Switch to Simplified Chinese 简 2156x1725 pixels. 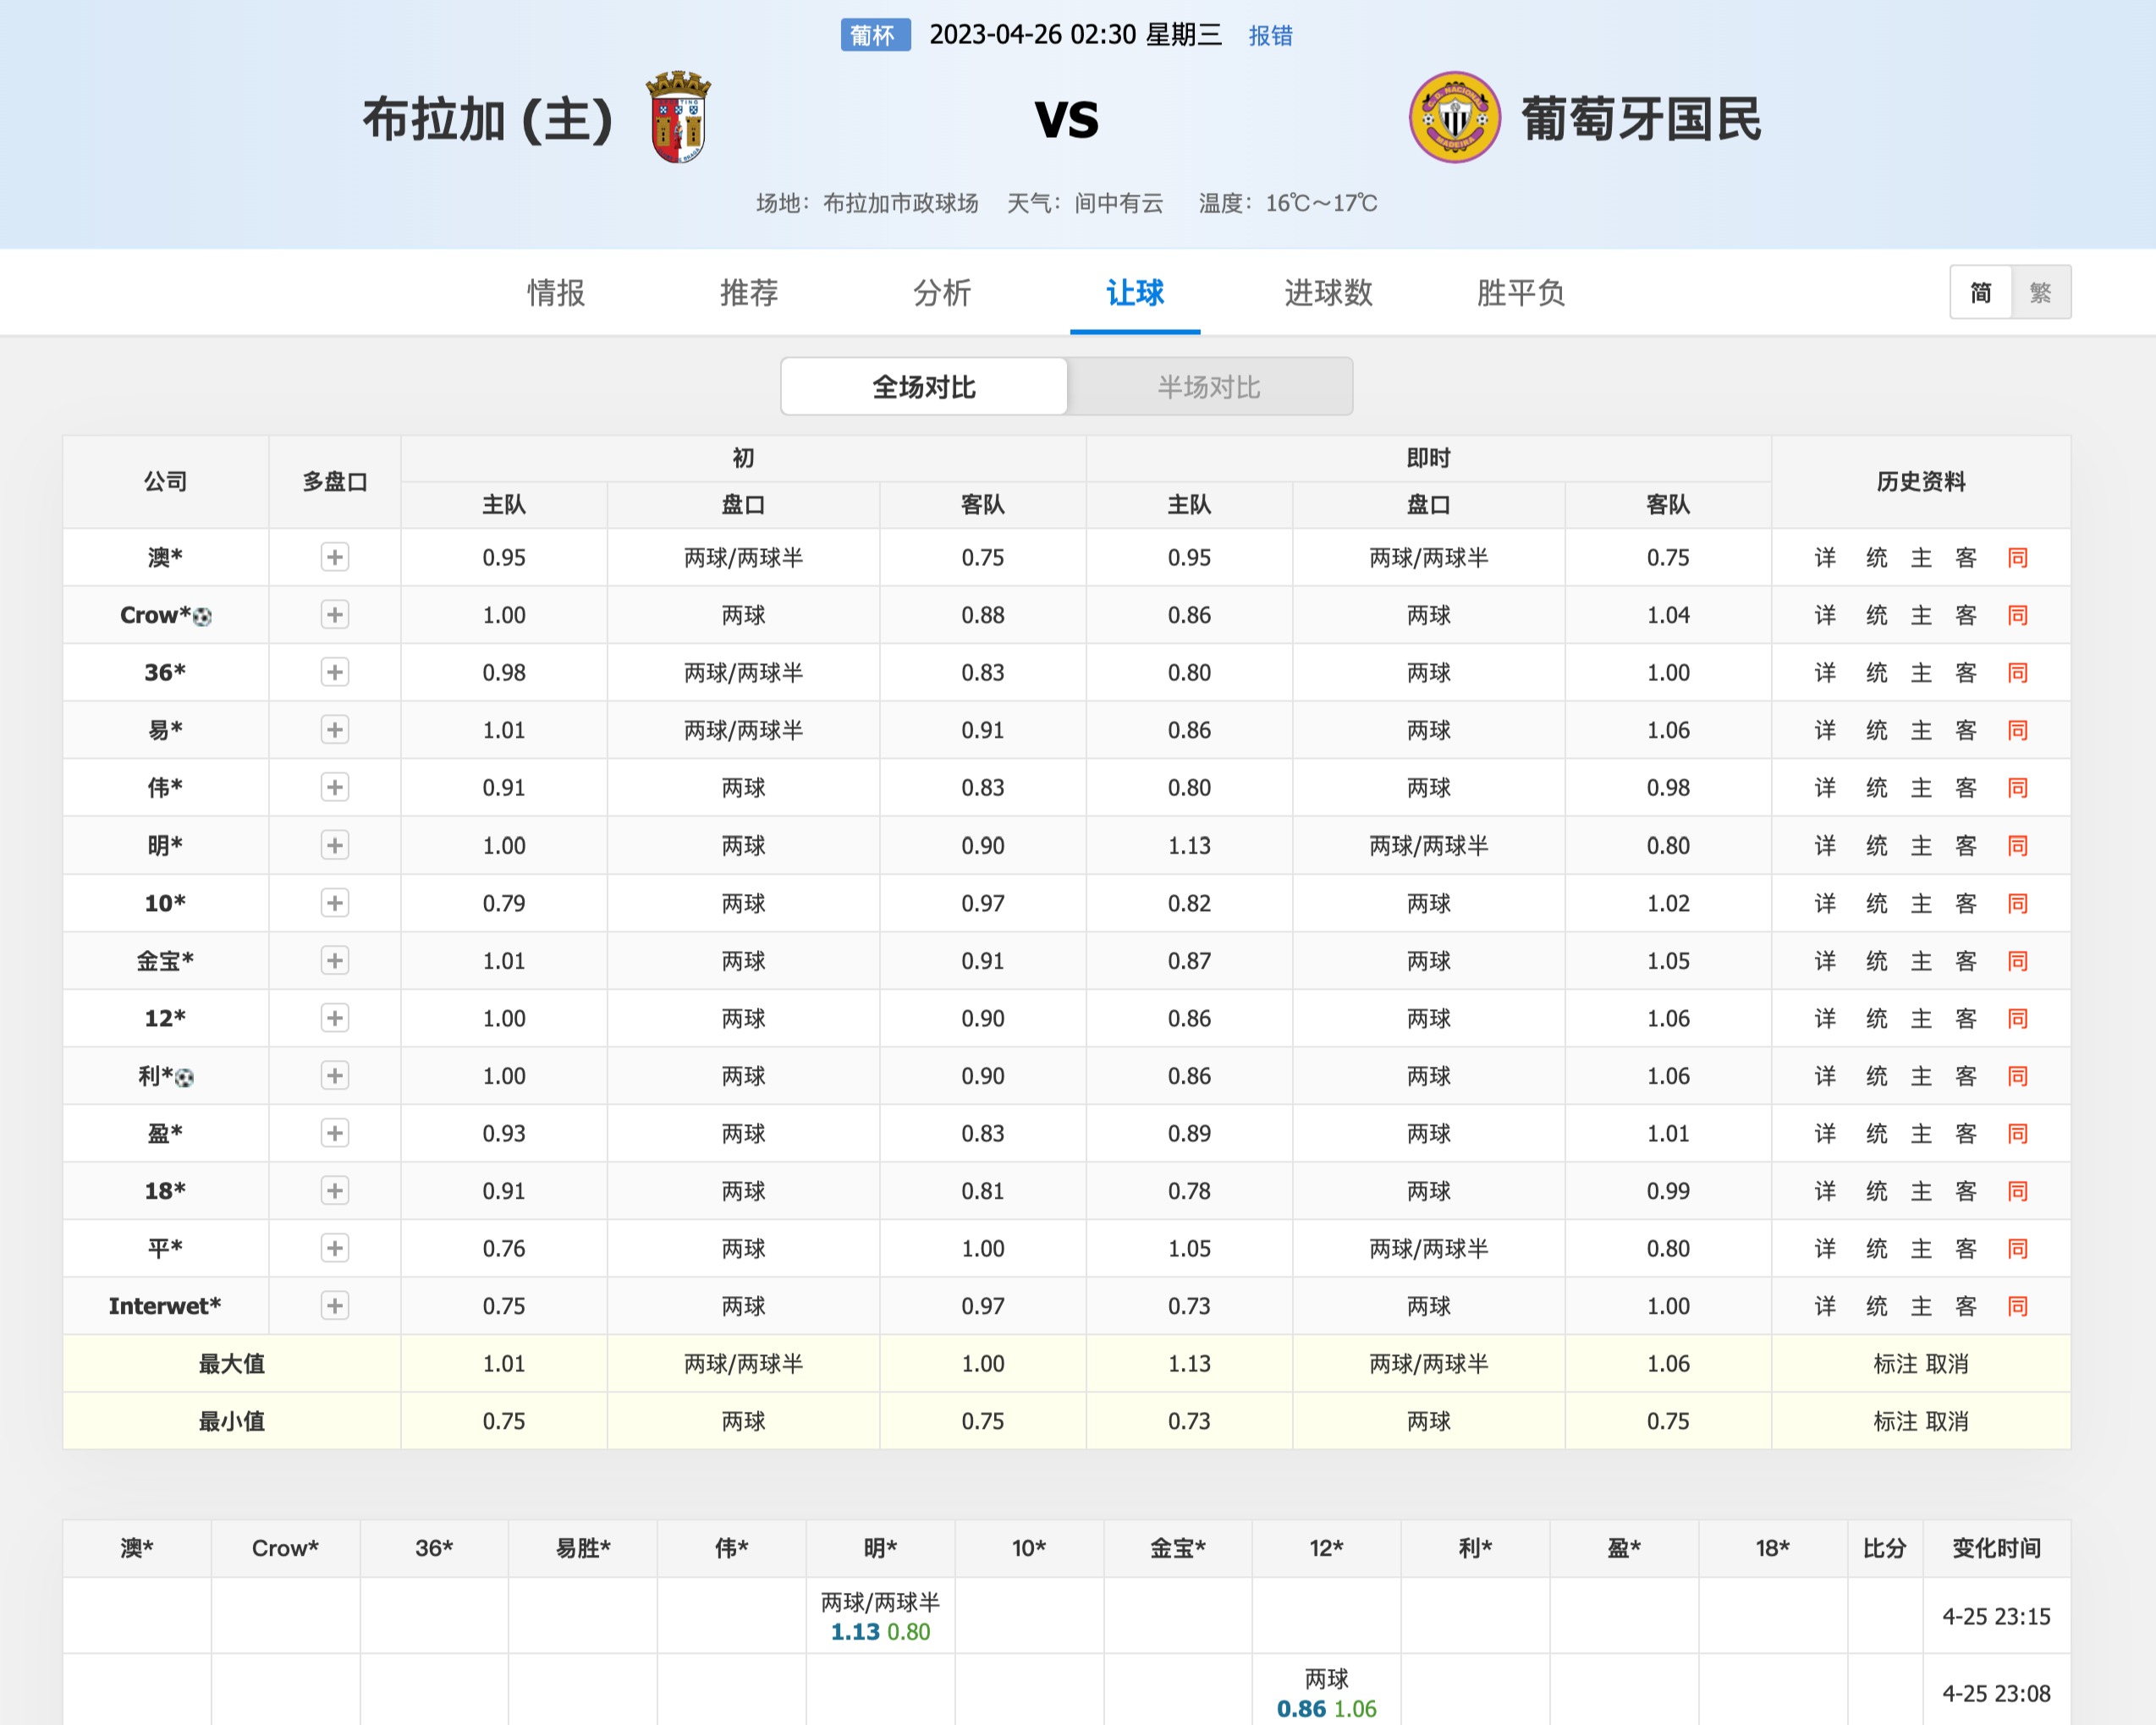(1981, 292)
